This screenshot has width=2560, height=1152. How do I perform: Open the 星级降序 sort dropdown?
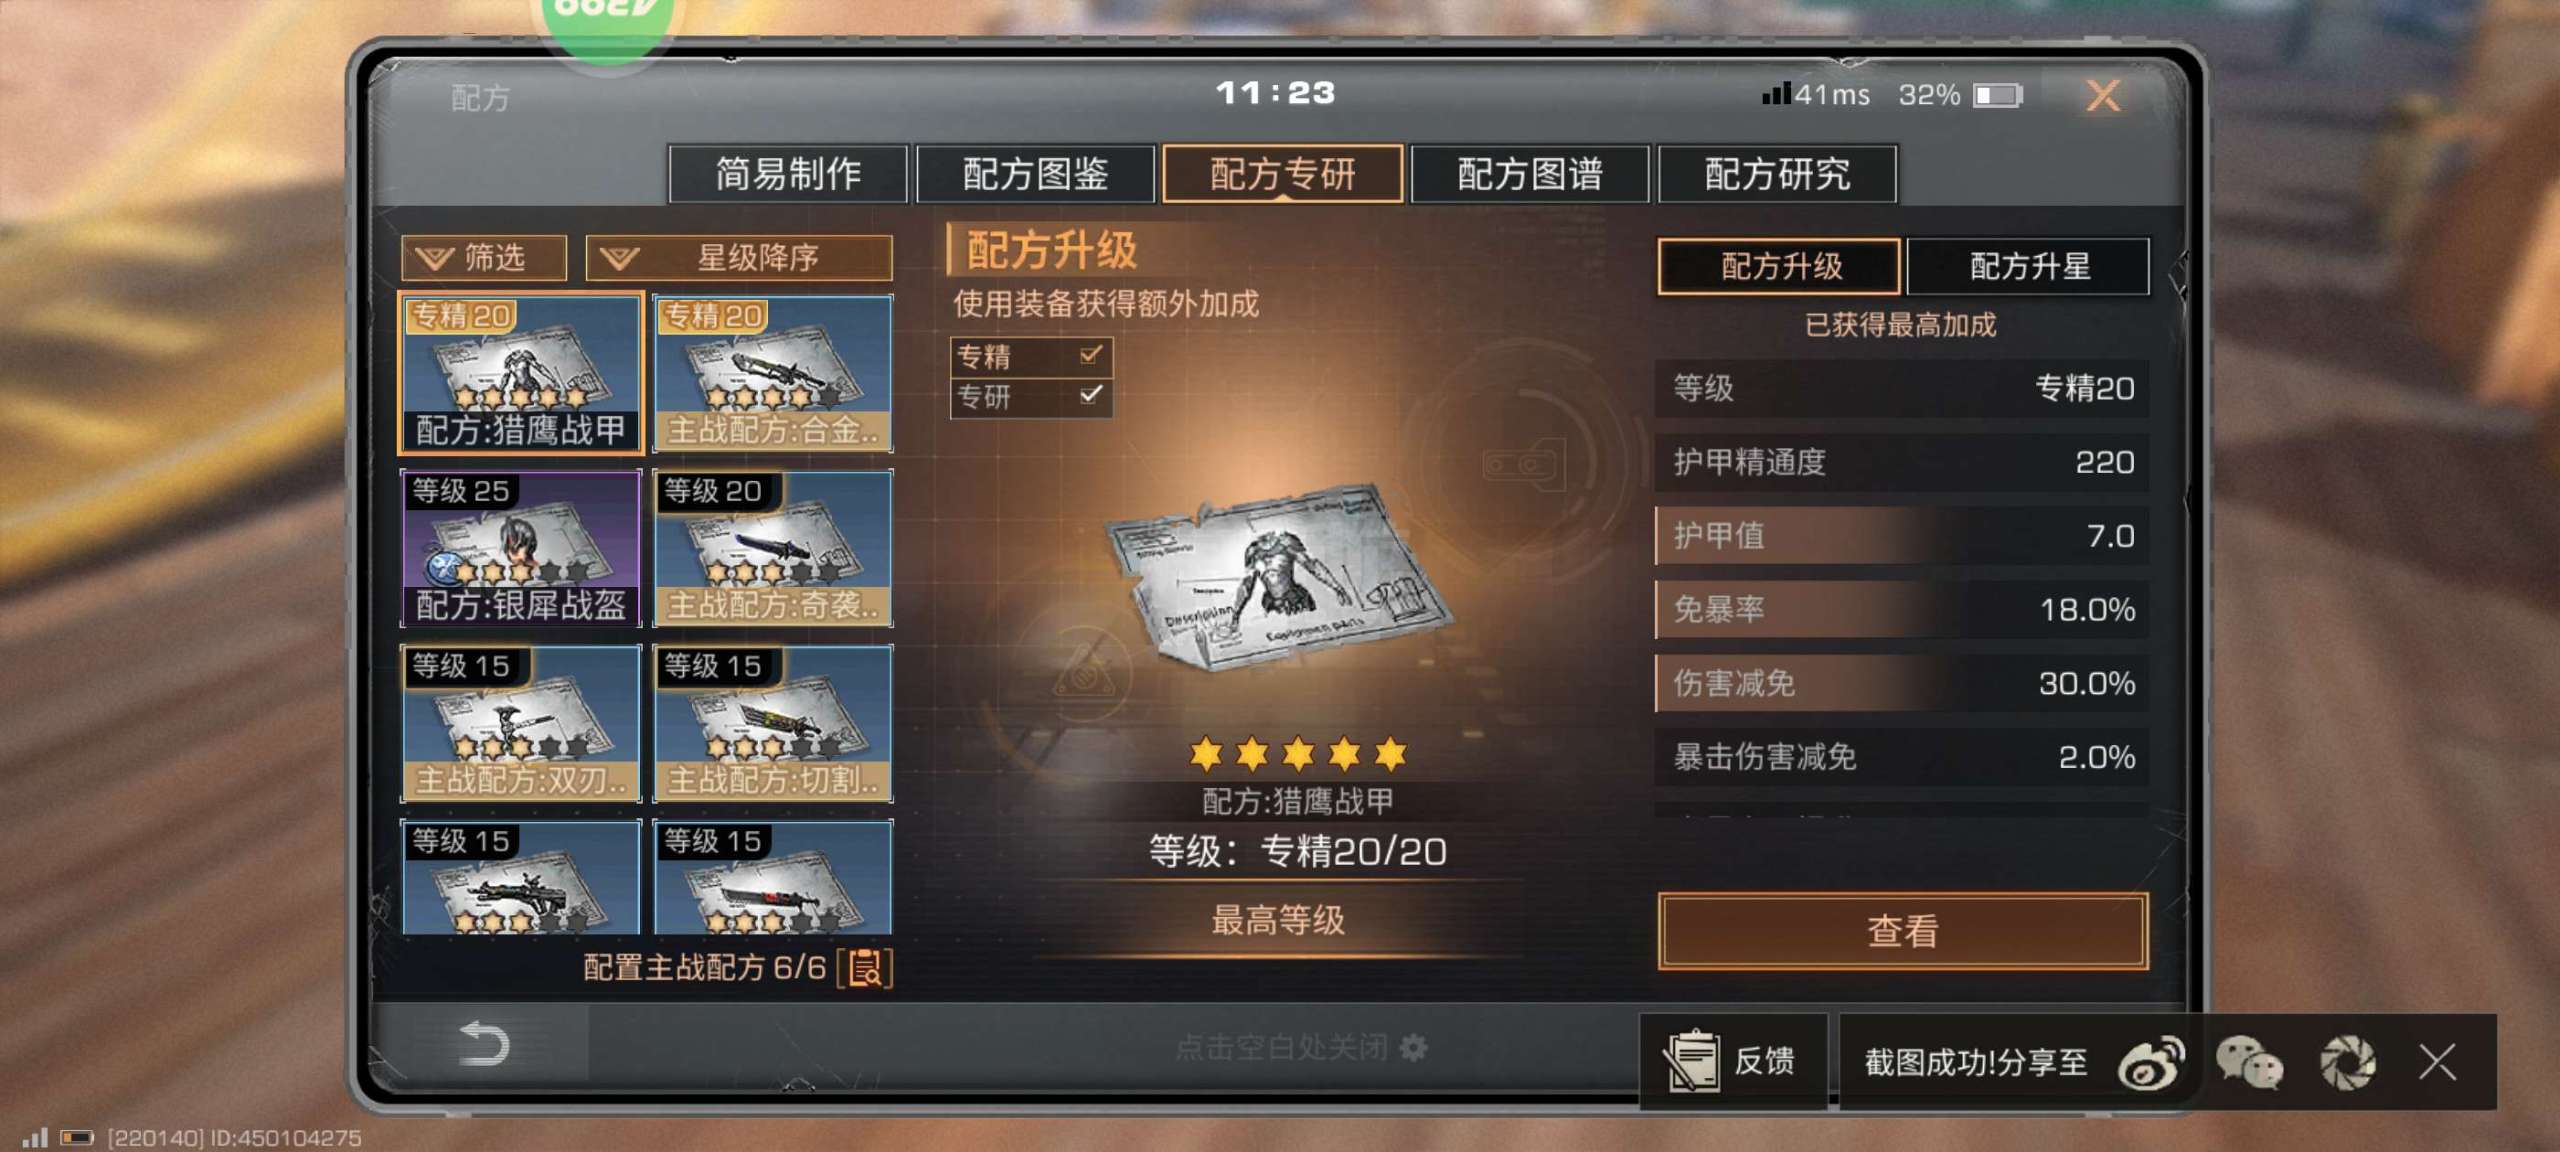(x=739, y=258)
